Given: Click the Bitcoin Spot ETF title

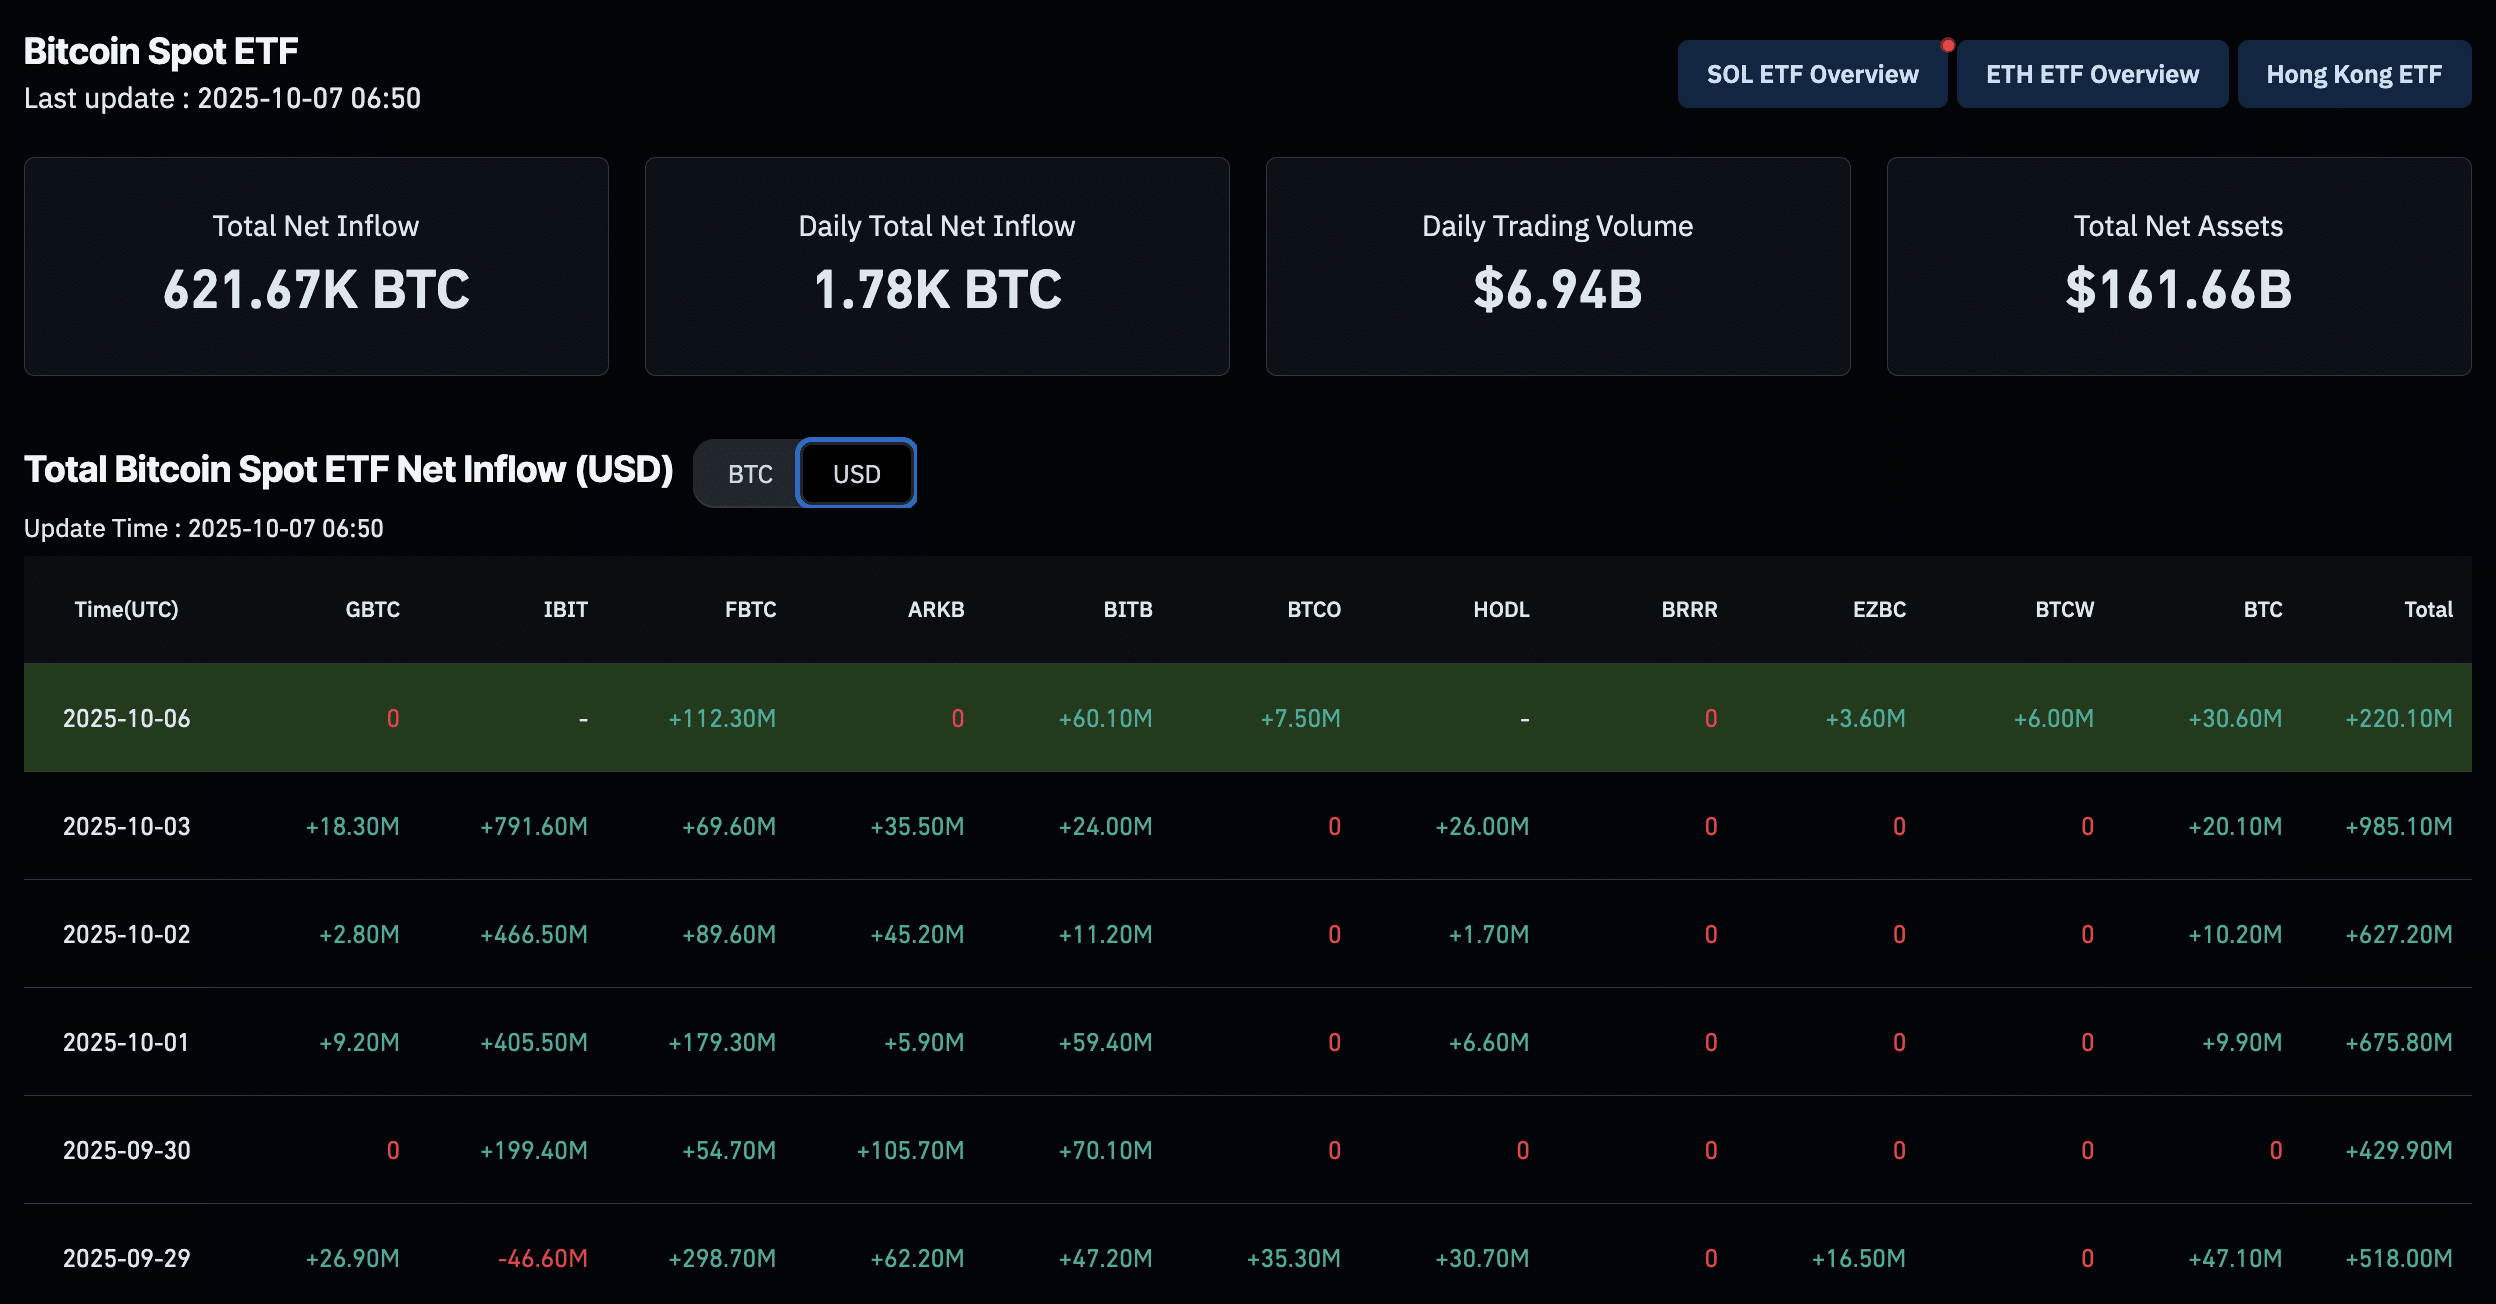Looking at the screenshot, I should (x=161, y=51).
